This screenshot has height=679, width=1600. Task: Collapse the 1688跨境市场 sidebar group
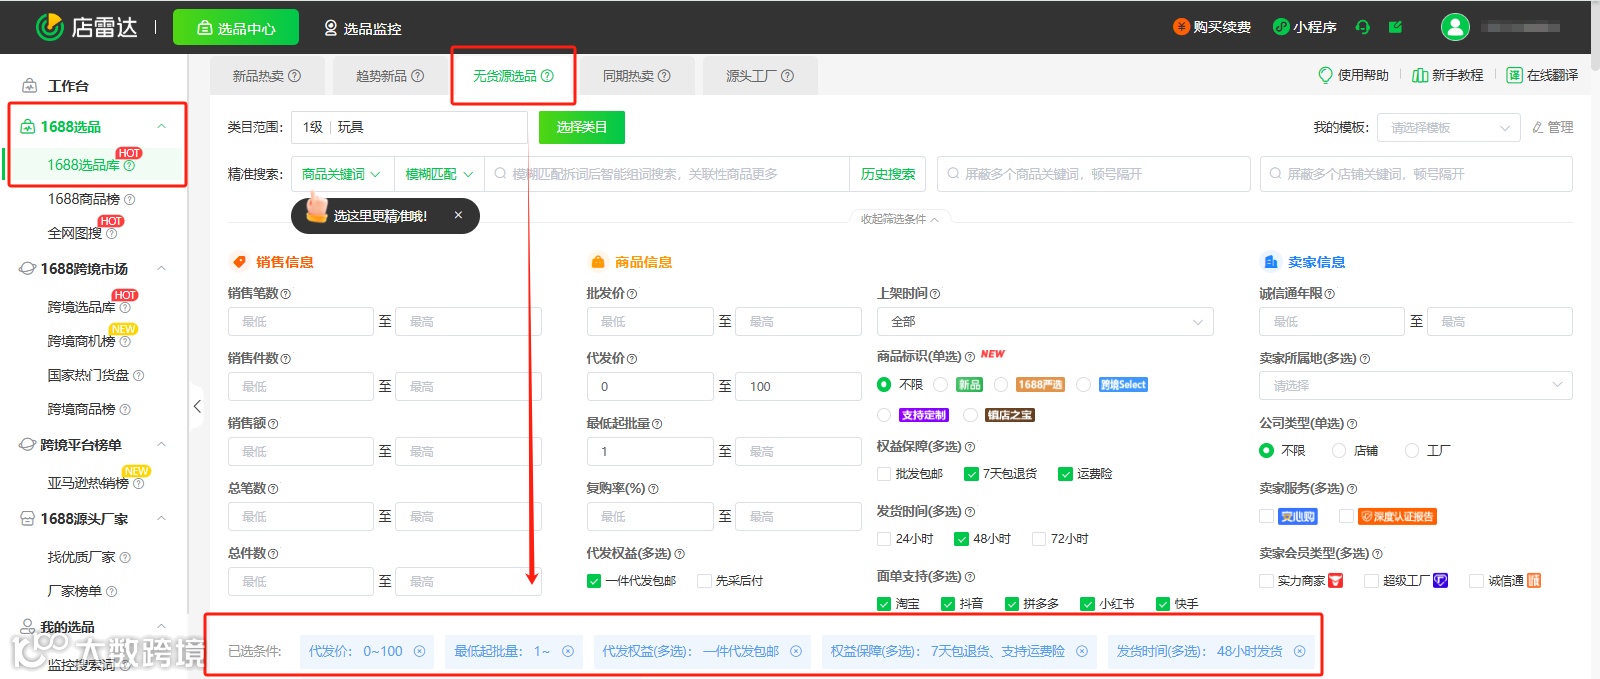[x=162, y=269]
